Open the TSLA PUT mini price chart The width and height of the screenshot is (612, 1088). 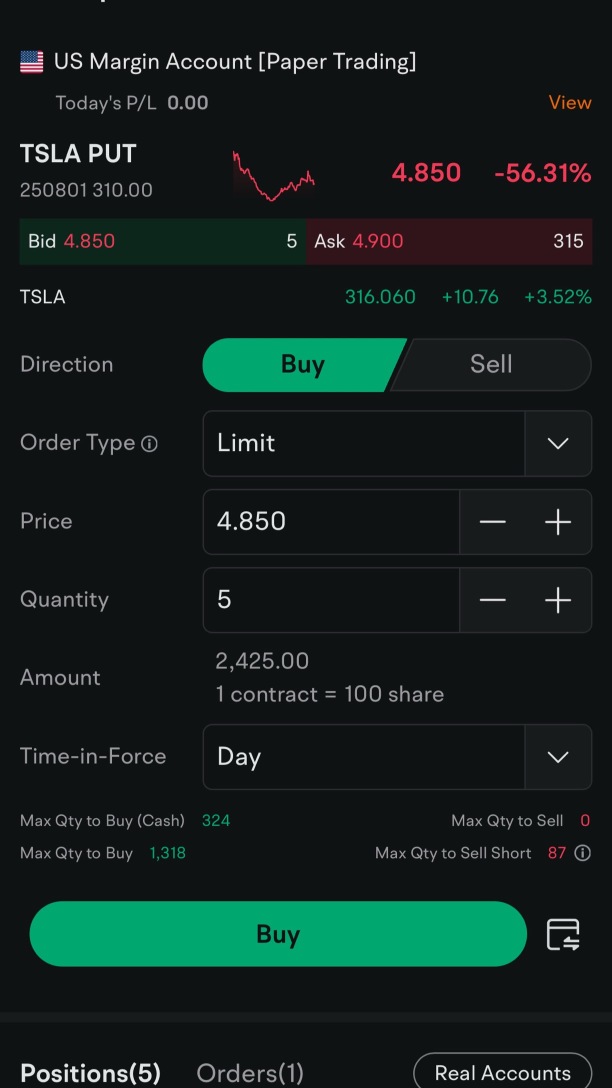tap(273, 176)
